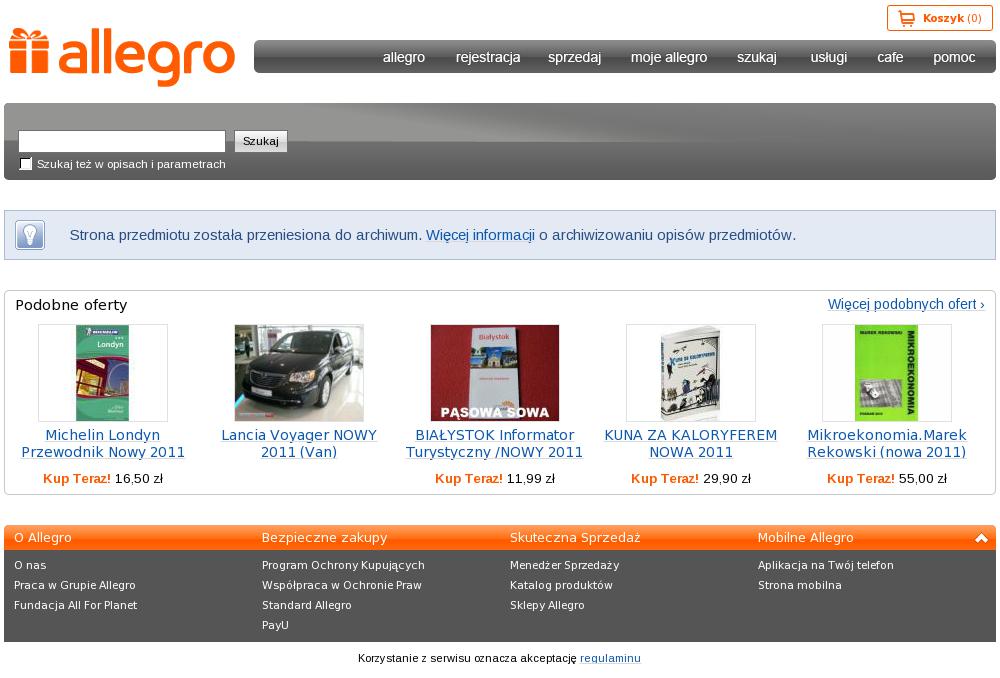Viewport: 1000px width, 678px height.
Task: Open Praca w Grupie Allegro link
Action: point(75,585)
